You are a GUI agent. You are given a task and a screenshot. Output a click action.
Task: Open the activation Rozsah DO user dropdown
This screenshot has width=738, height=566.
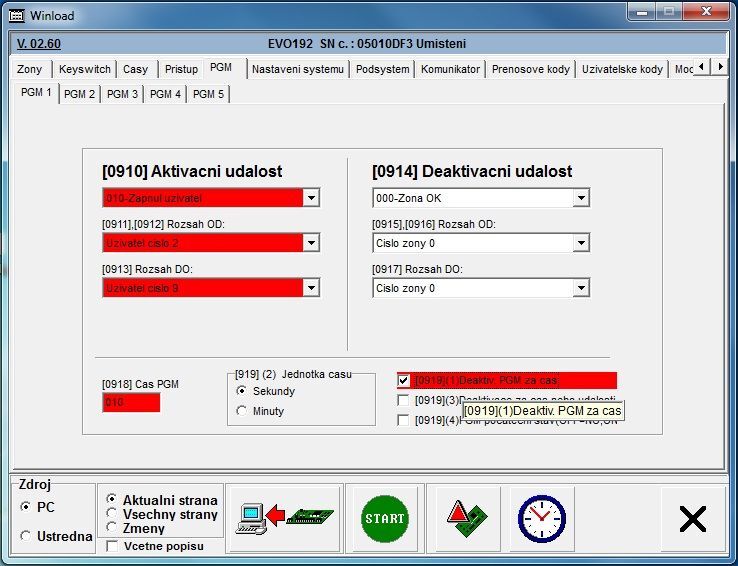coord(311,288)
